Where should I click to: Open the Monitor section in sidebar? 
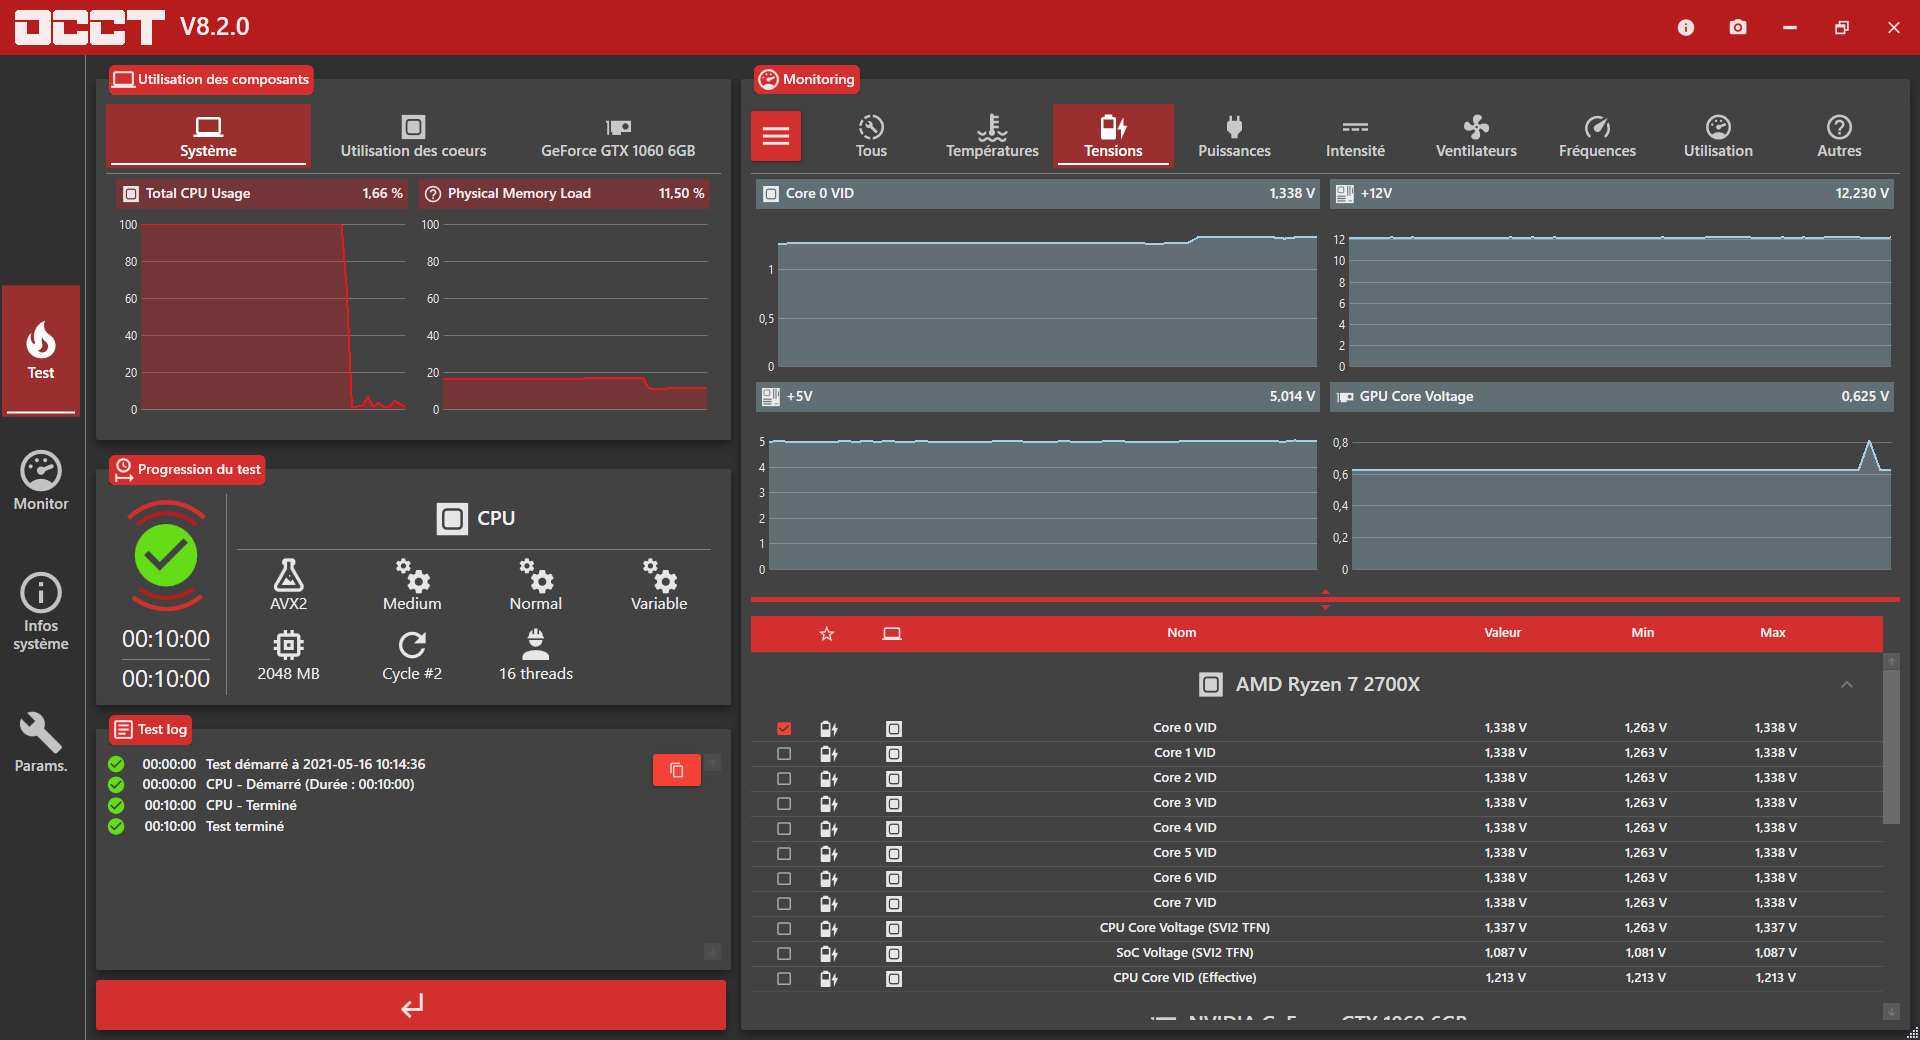(41, 481)
